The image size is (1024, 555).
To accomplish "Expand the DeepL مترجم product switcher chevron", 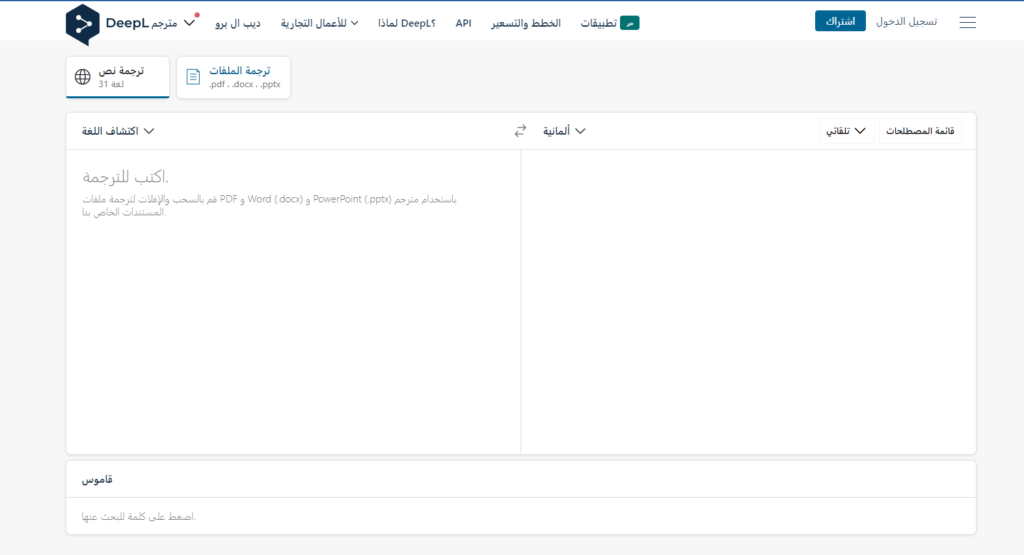I will (x=190, y=22).
